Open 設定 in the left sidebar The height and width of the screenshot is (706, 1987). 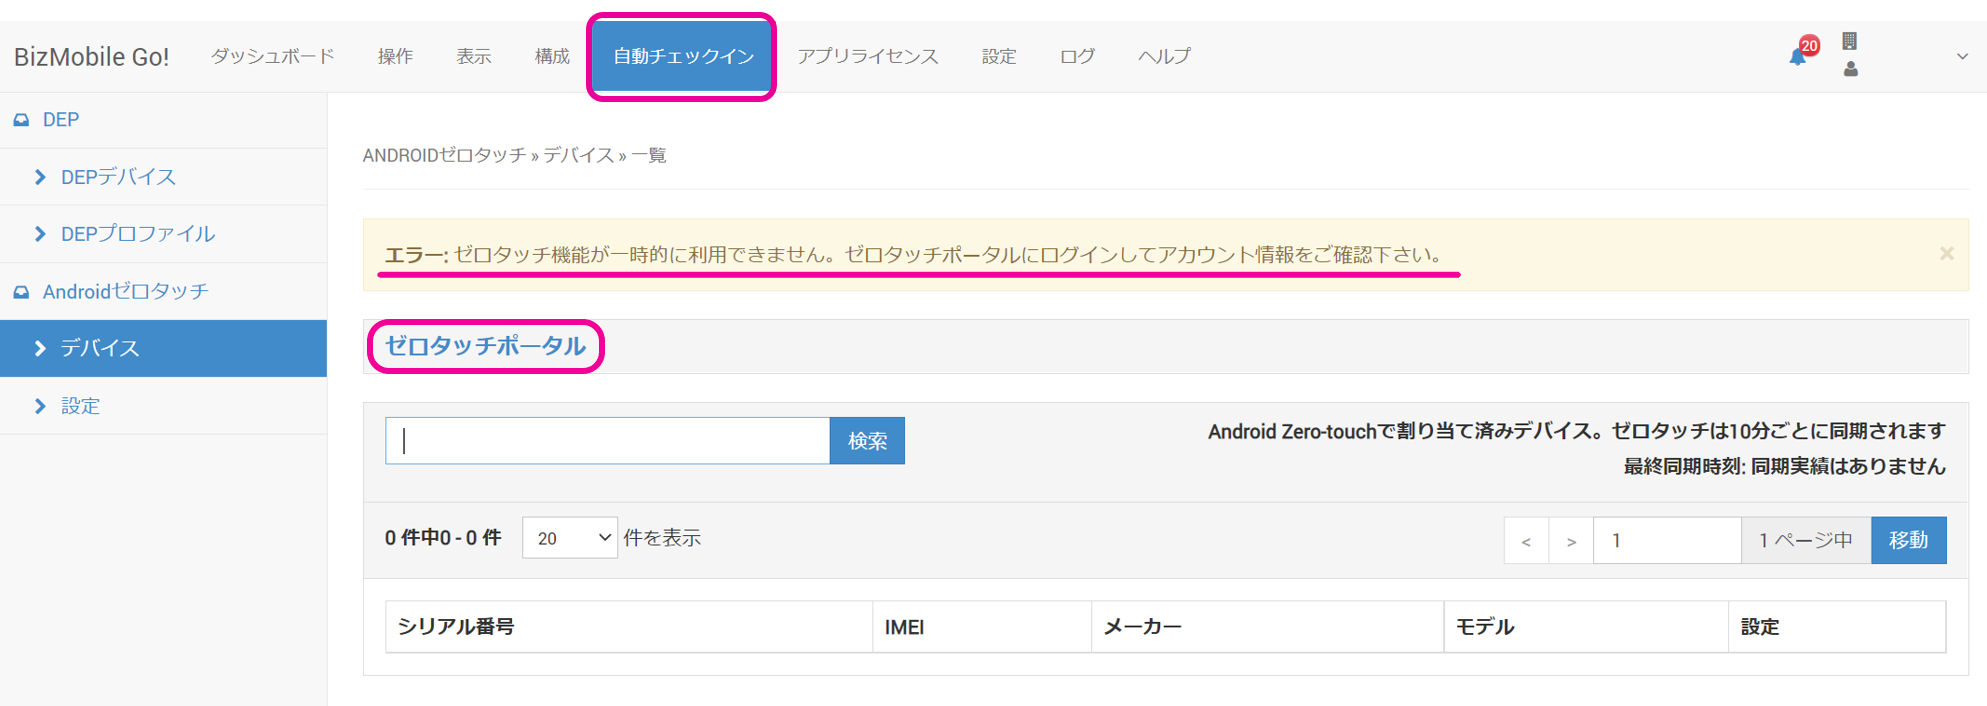coord(80,406)
